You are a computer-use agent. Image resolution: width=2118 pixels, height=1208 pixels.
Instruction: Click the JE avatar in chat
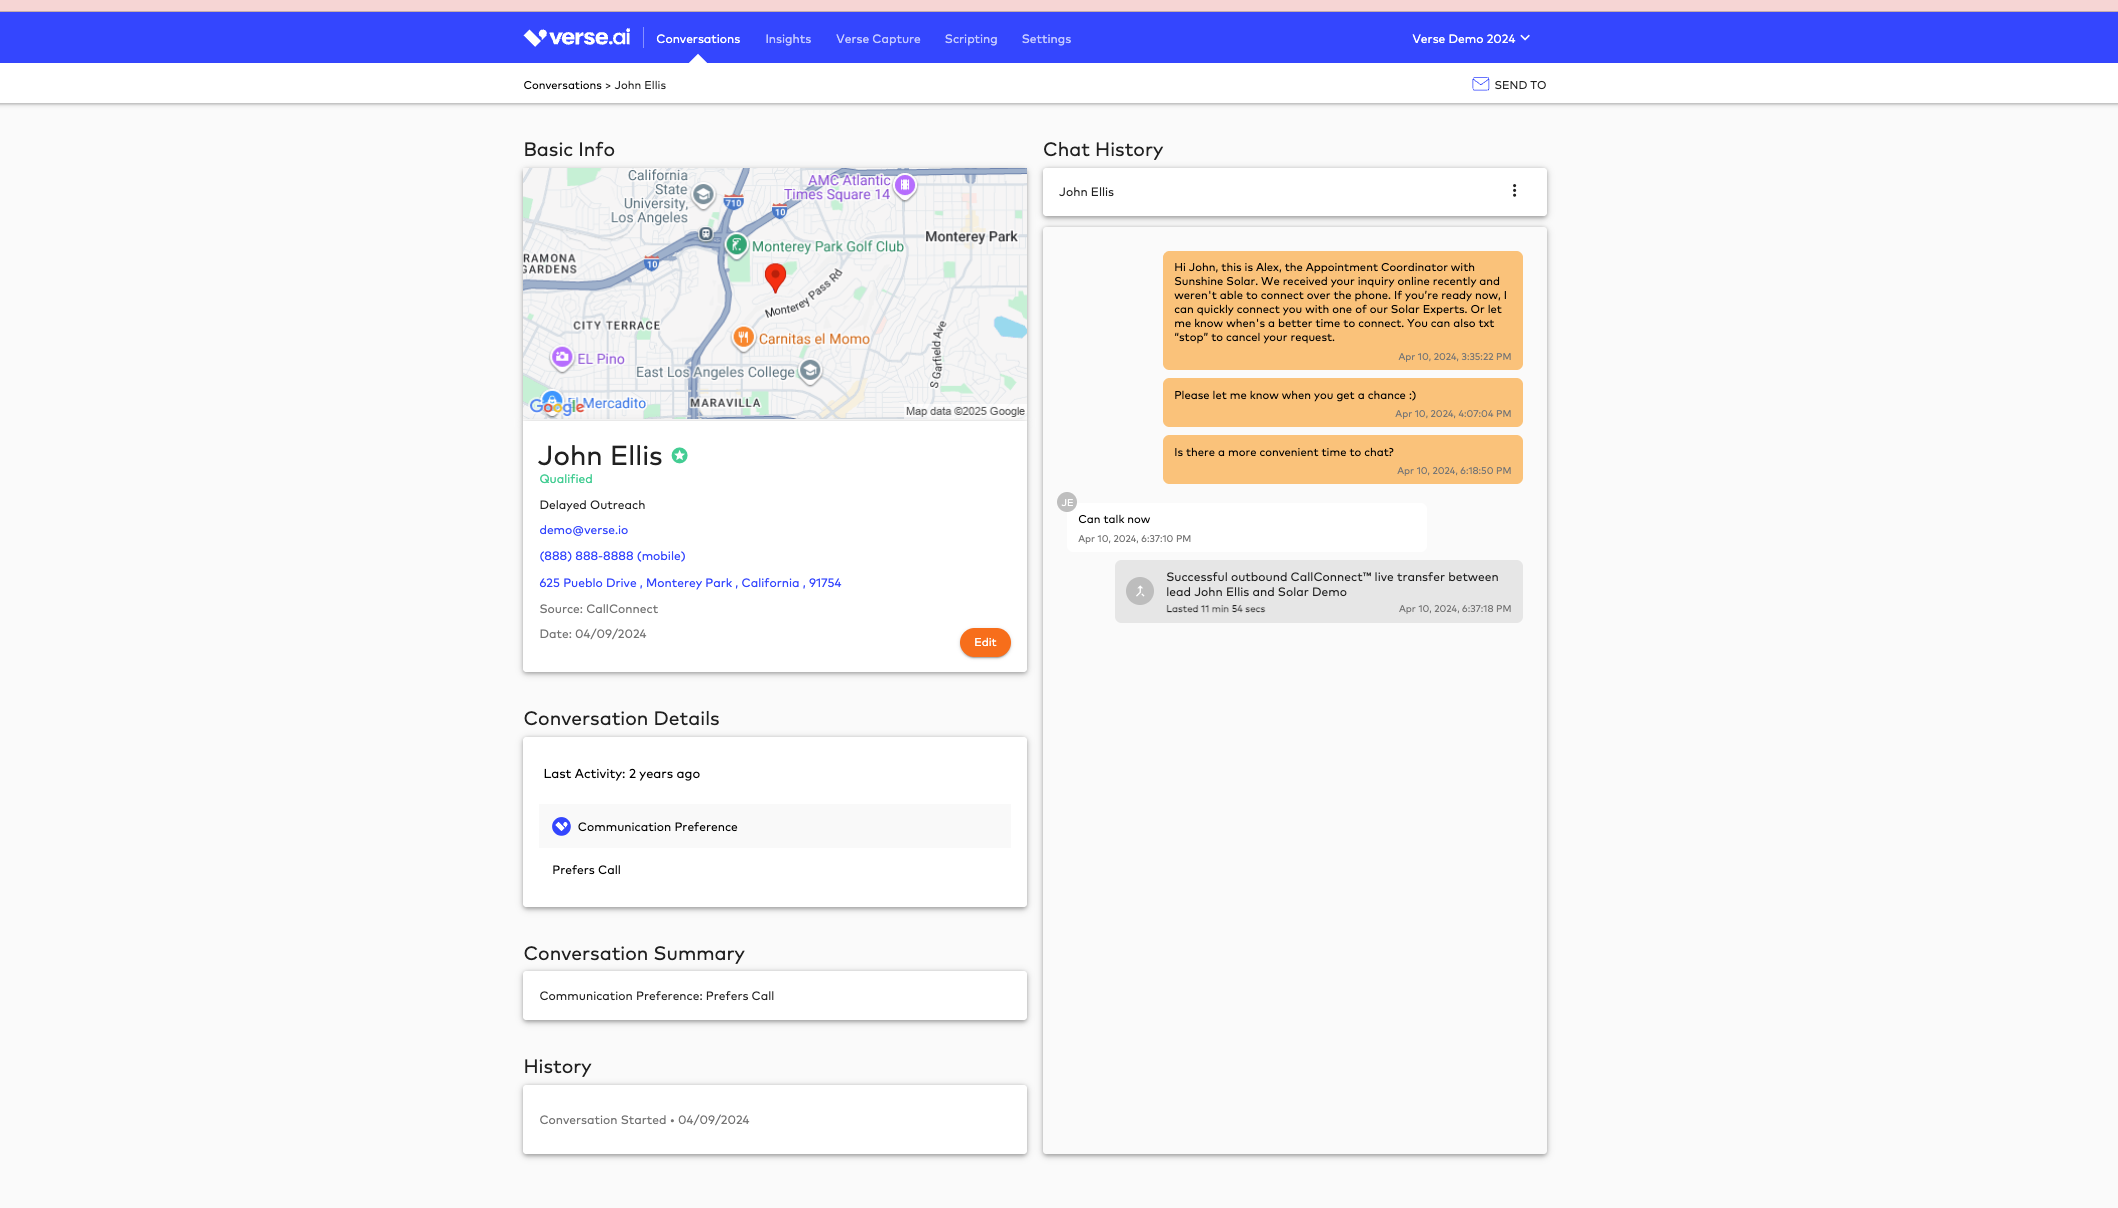pyautogui.click(x=1067, y=502)
